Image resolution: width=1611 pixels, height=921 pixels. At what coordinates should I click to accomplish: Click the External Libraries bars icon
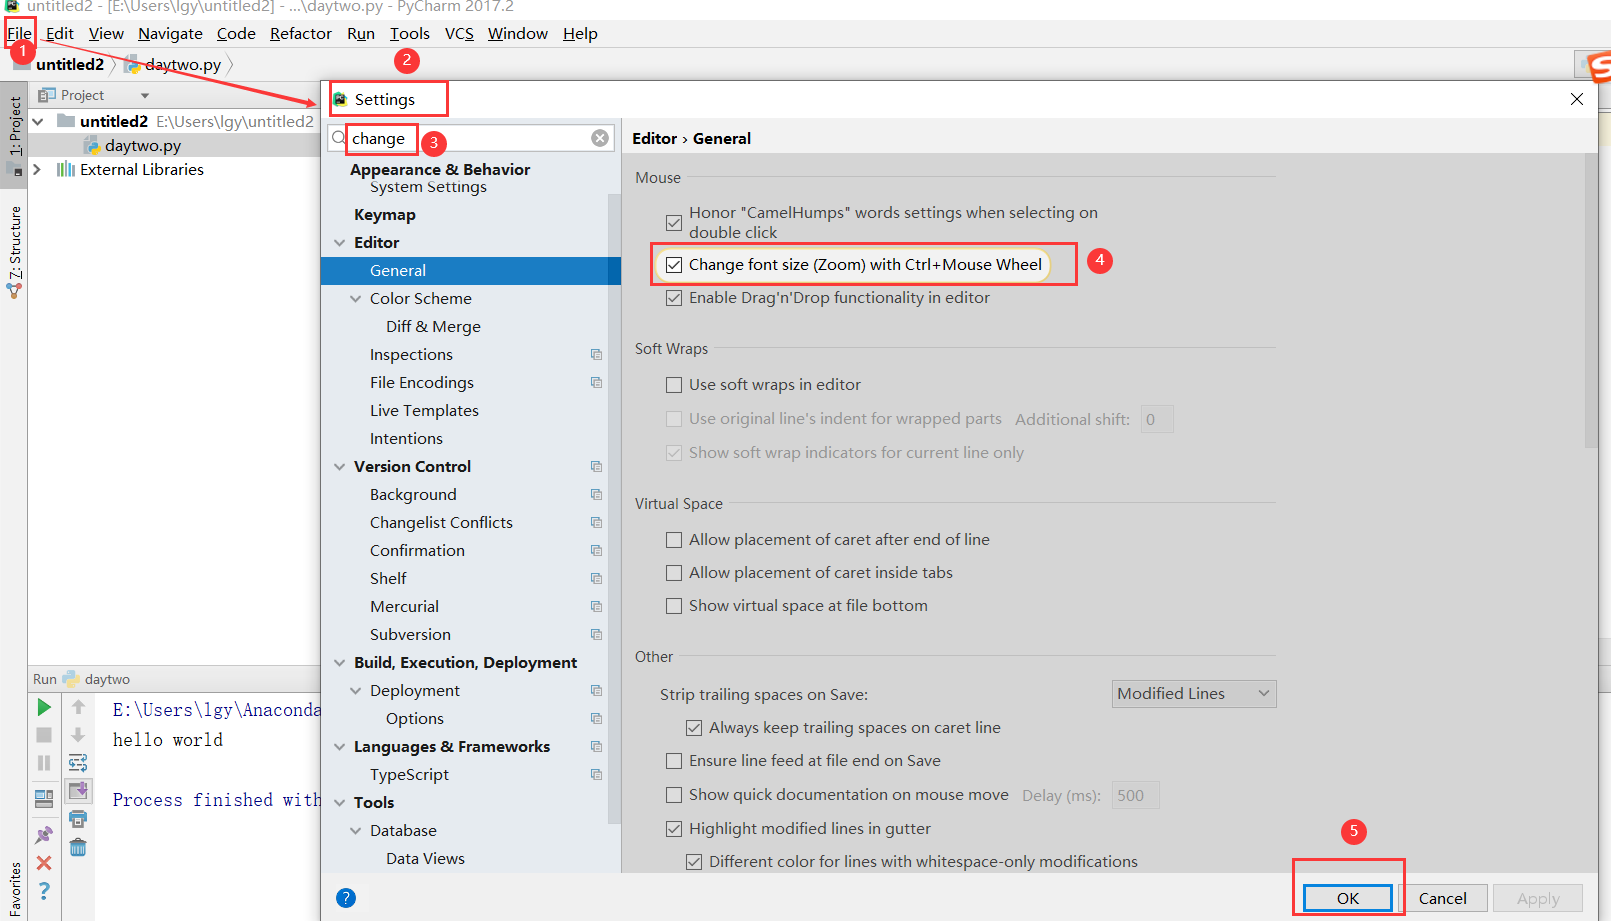[66, 169]
